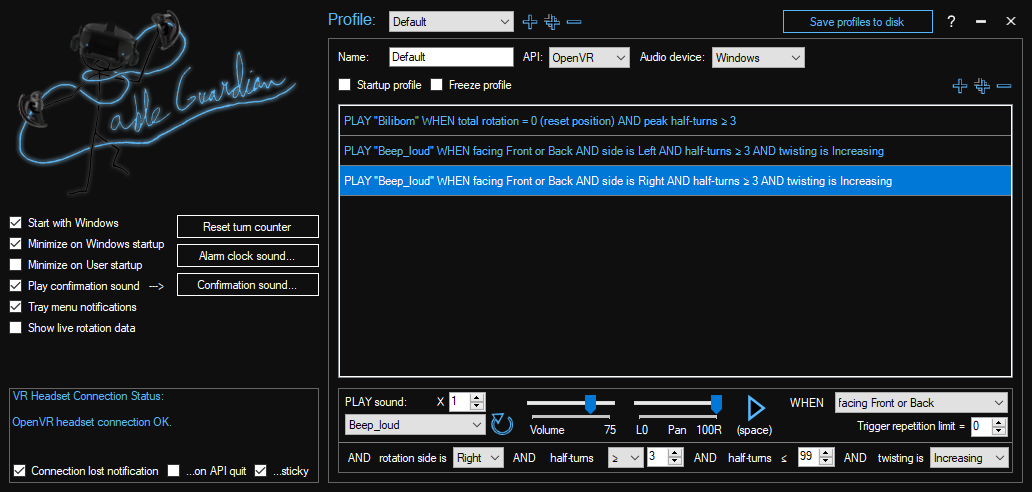Increase the maximum half-turns value 99
The width and height of the screenshot is (1032, 492).
click(x=827, y=452)
